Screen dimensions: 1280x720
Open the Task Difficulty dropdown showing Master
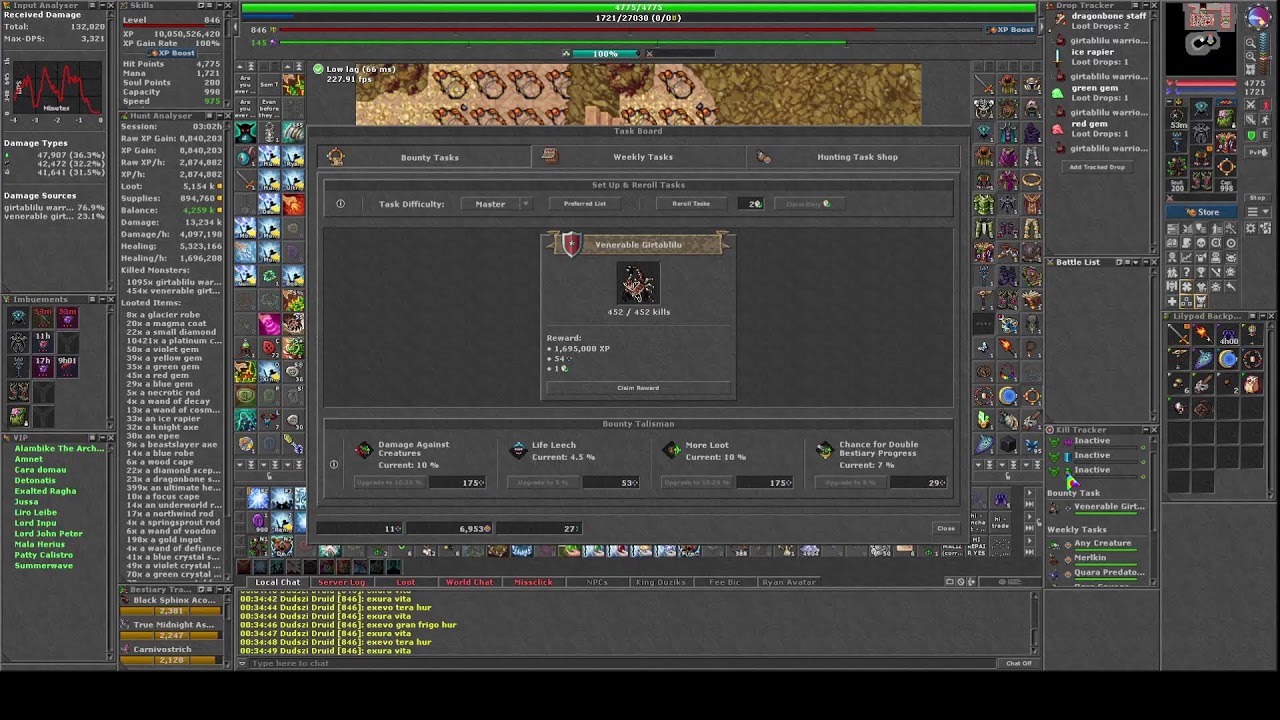point(497,204)
